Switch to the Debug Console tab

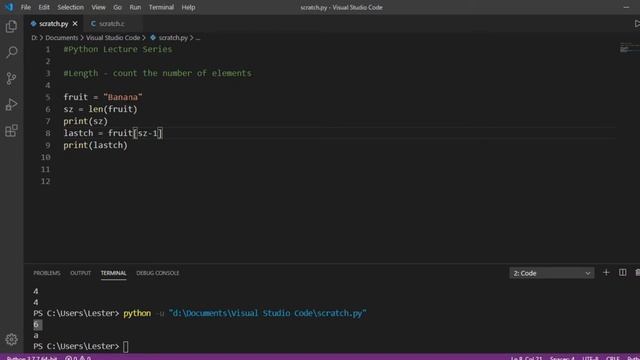[158, 273]
